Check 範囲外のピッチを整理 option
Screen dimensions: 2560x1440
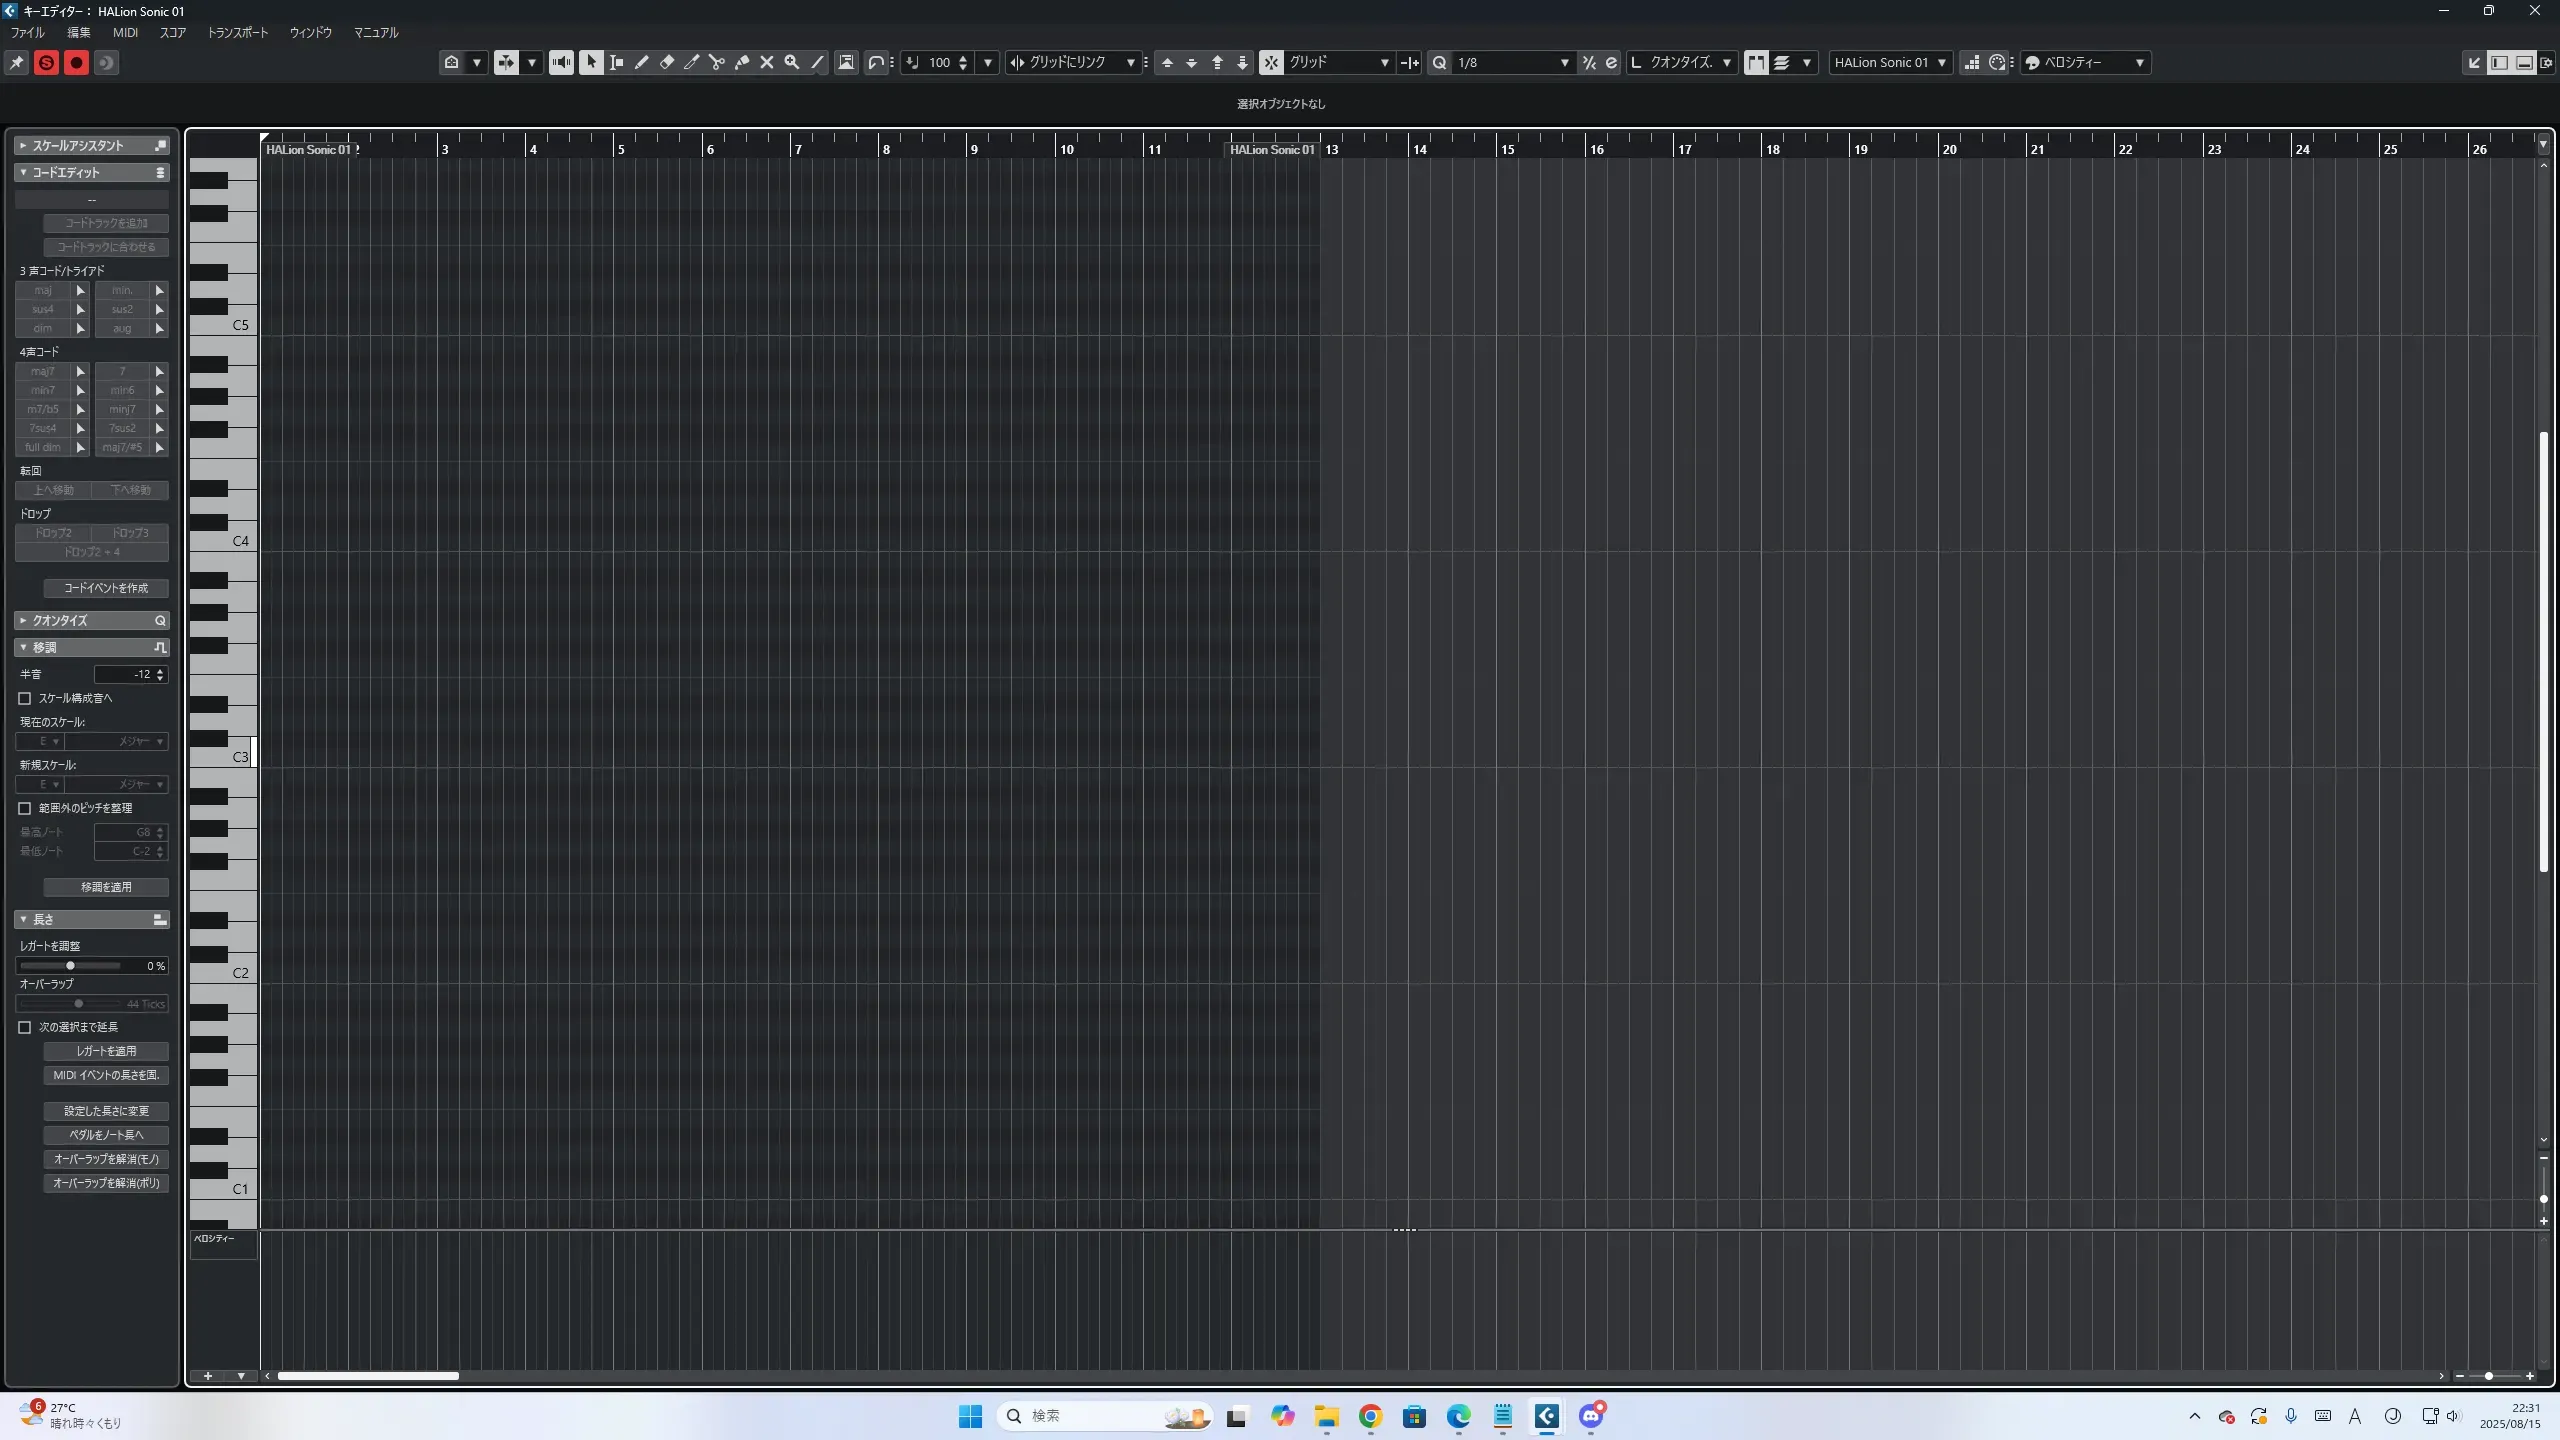[x=25, y=808]
